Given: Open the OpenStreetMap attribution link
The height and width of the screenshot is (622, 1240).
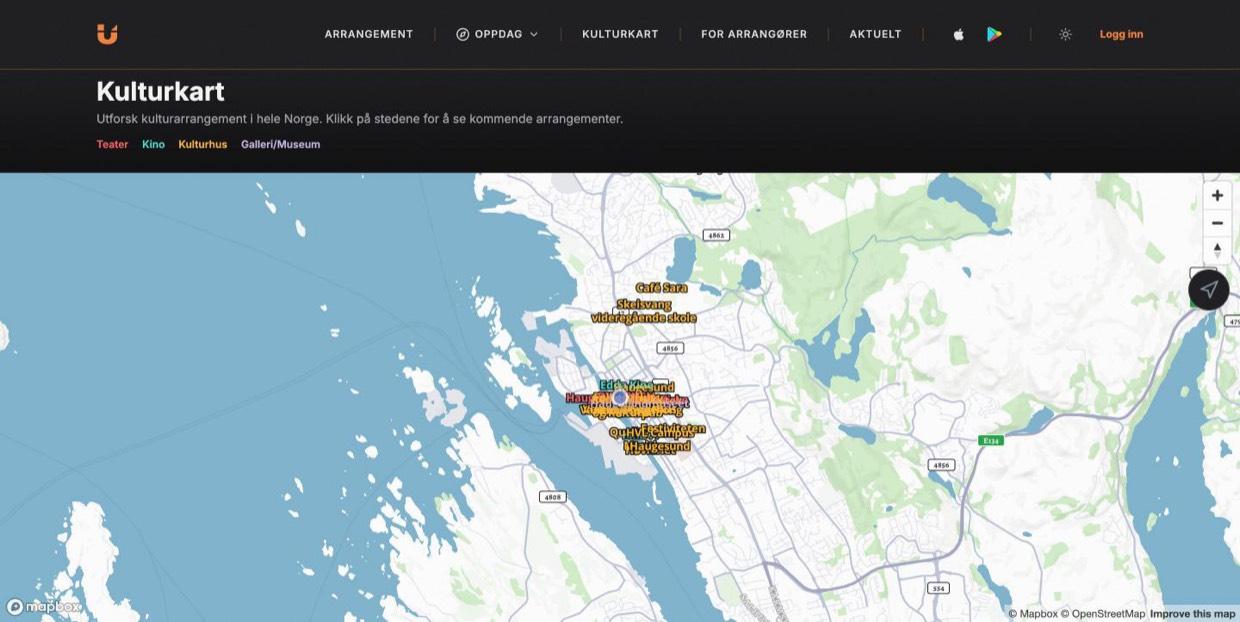Looking at the screenshot, I should point(1103,614).
